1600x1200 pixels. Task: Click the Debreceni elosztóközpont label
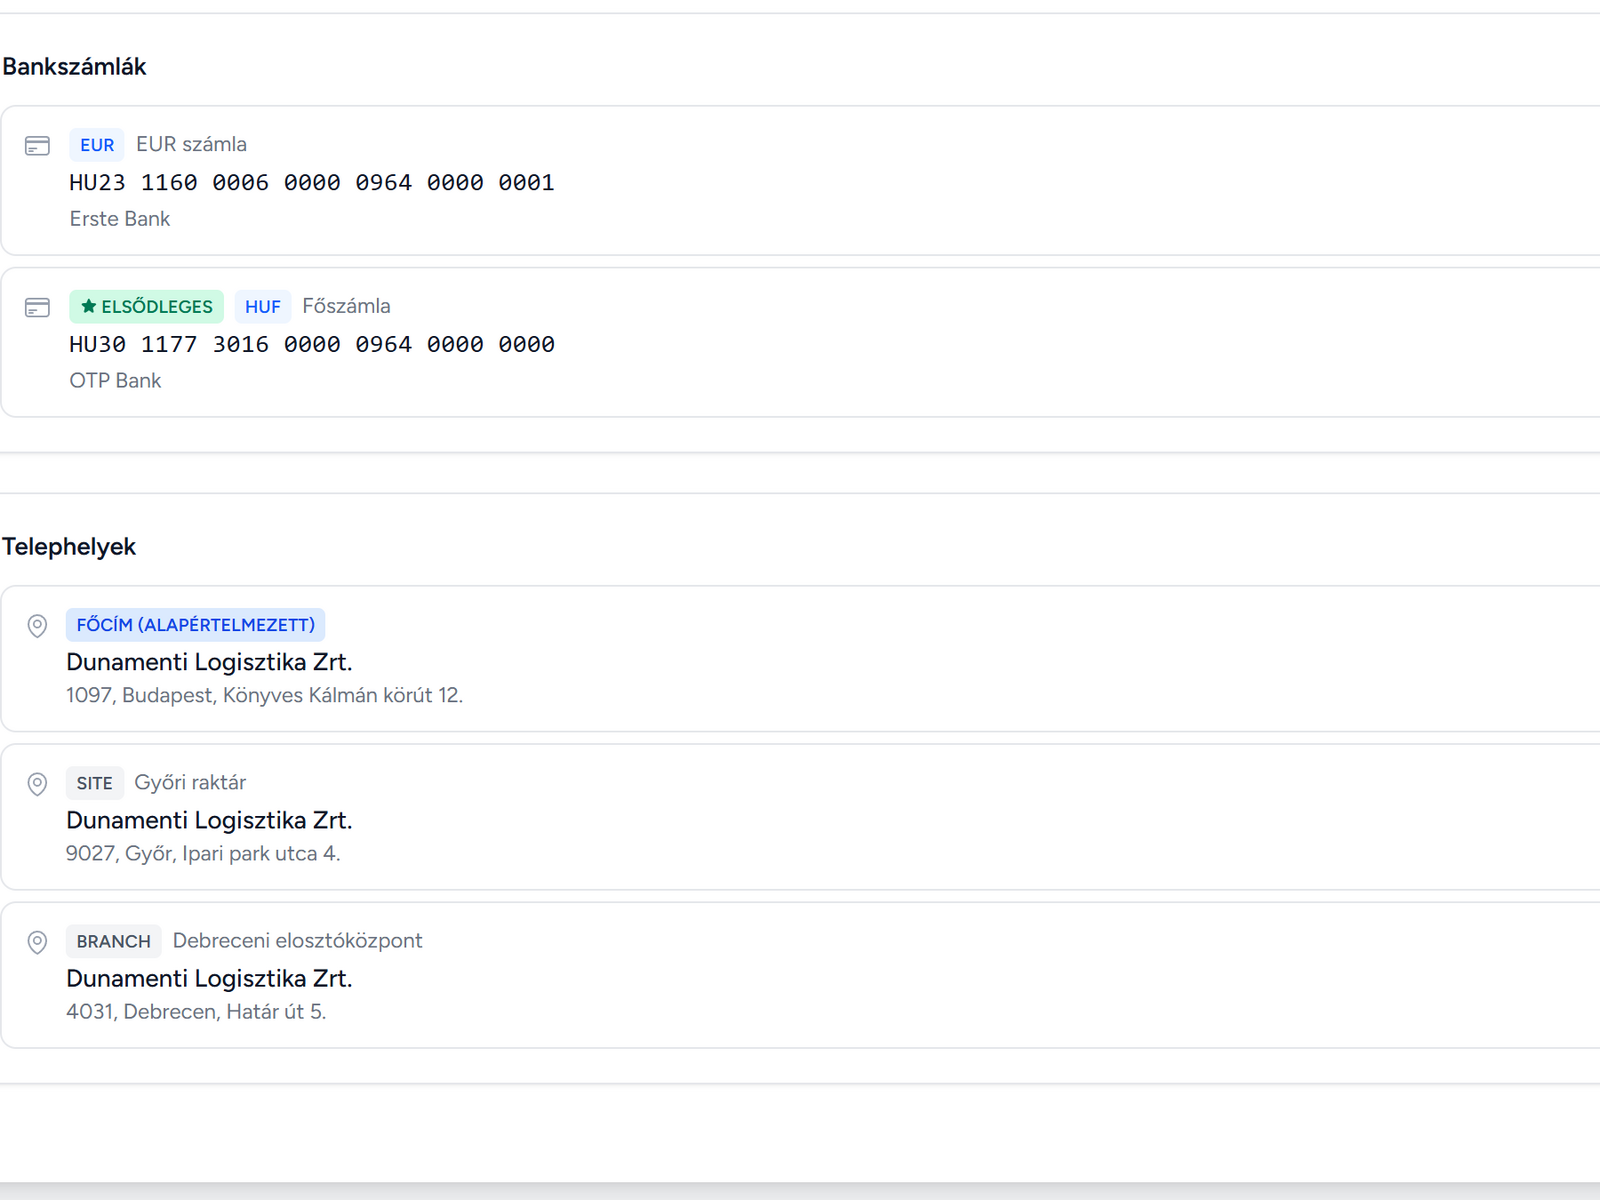click(298, 940)
